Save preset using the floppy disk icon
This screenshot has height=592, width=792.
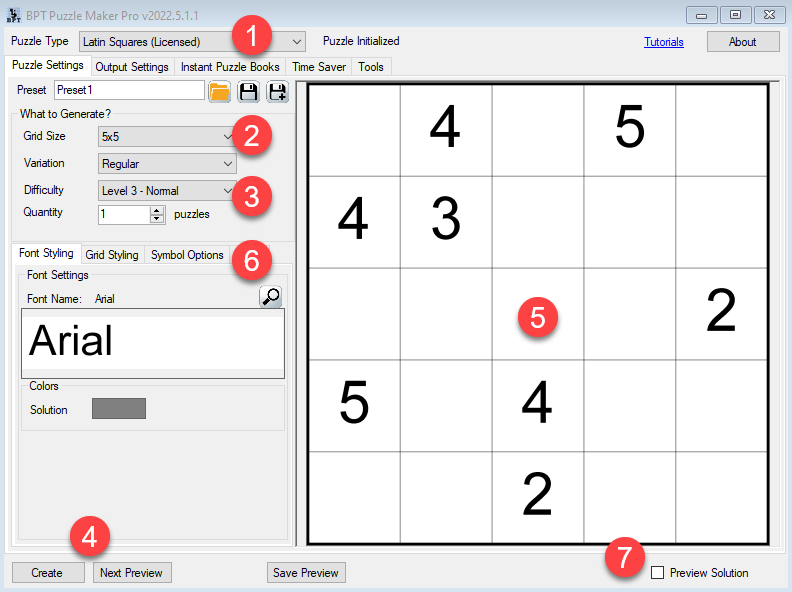click(x=248, y=91)
